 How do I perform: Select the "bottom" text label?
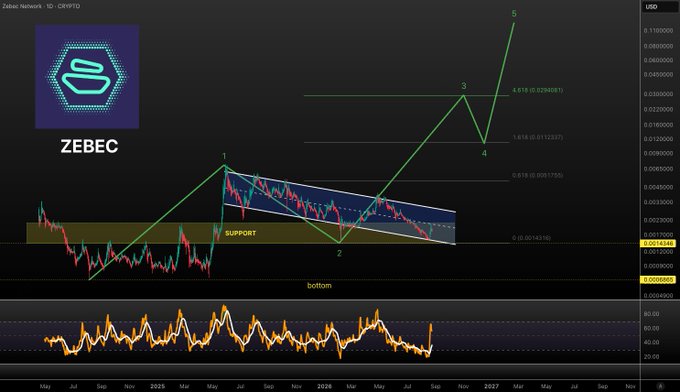pyautogui.click(x=319, y=286)
